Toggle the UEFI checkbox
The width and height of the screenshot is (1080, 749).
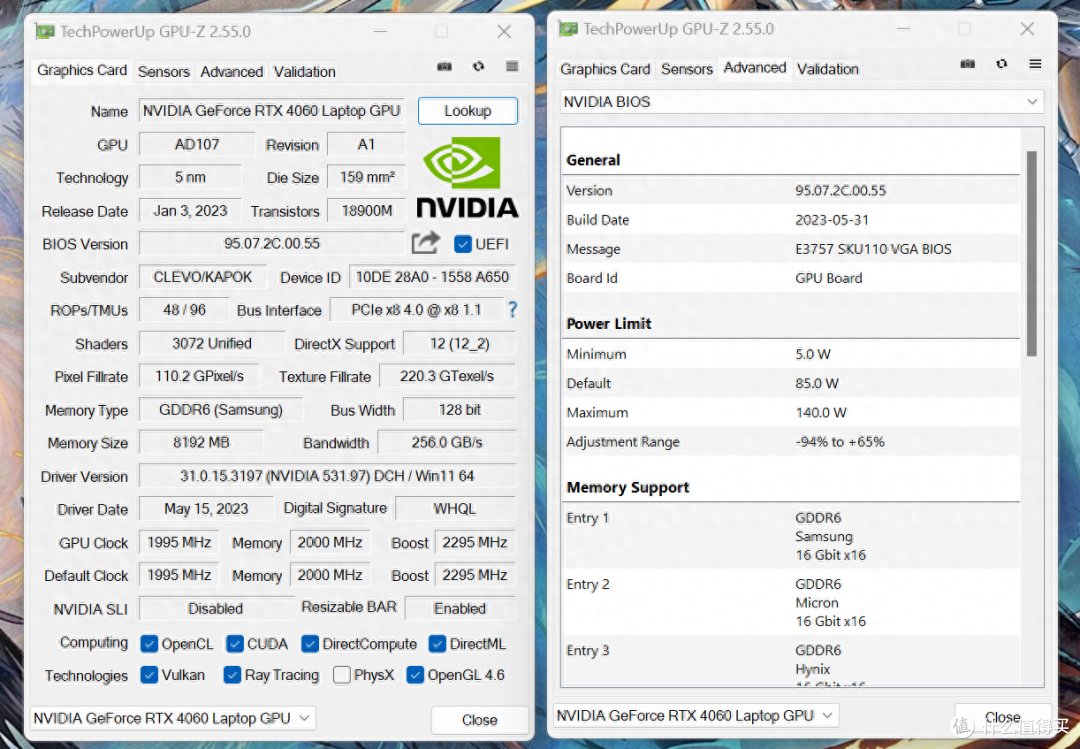(x=463, y=244)
